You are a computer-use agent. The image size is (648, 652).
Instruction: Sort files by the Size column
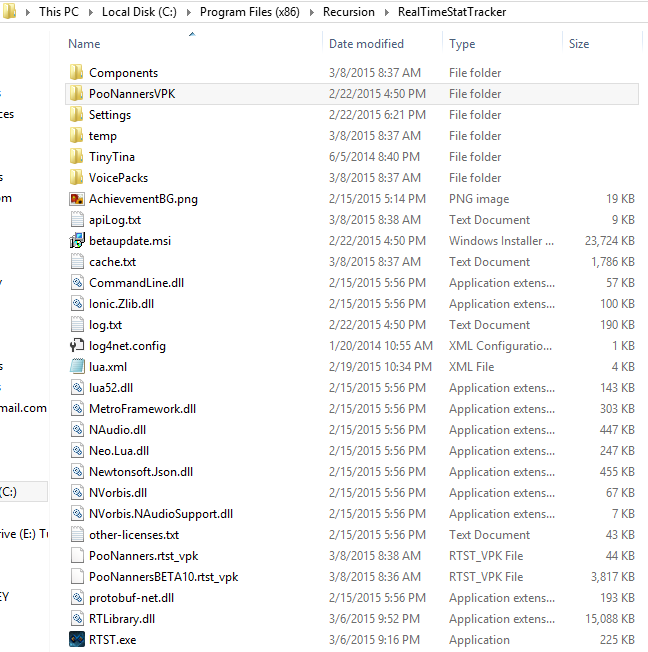(x=578, y=44)
